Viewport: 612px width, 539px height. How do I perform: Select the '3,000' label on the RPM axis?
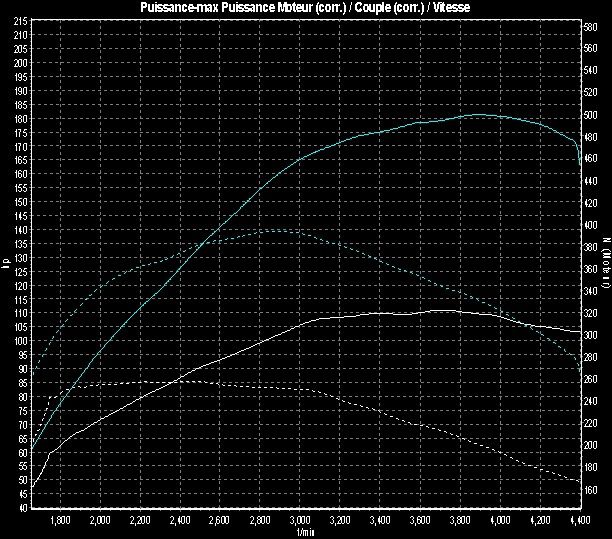(x=299, y=520)
